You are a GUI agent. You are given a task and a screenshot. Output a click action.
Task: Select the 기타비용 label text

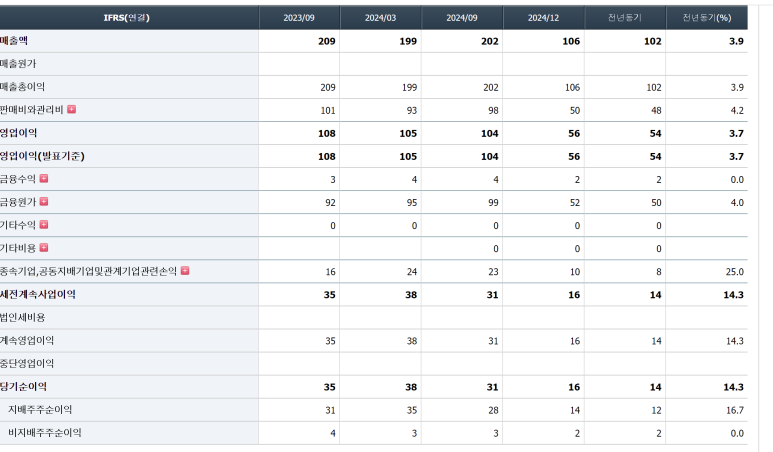(18, 248)
